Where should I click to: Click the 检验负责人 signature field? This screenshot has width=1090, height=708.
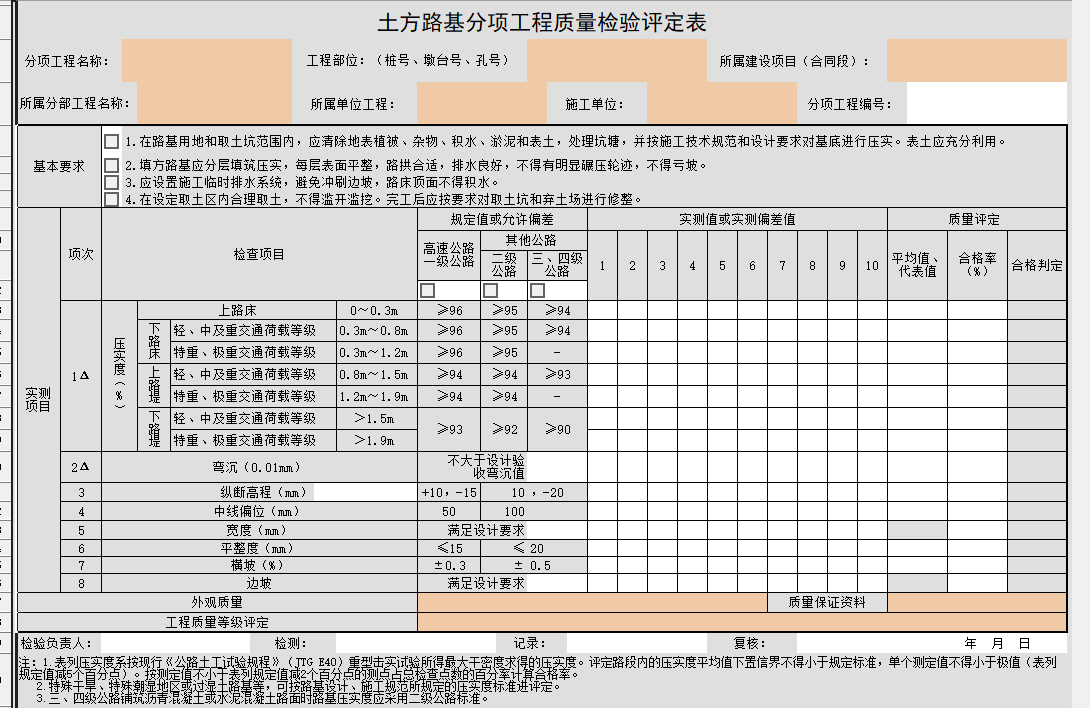pos(170,643)
